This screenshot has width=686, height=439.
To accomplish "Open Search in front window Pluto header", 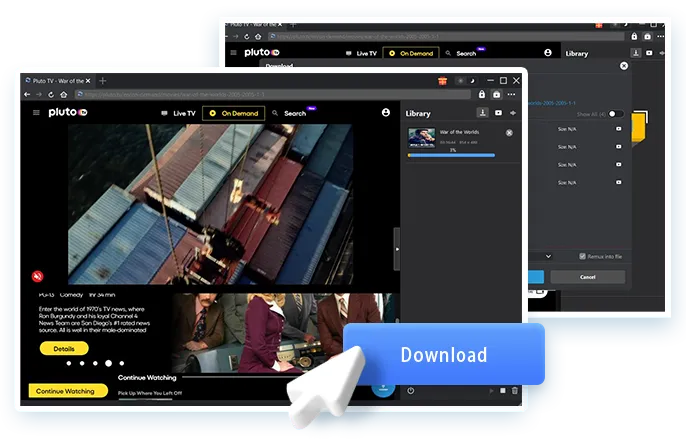I will [x=289, y=113].
